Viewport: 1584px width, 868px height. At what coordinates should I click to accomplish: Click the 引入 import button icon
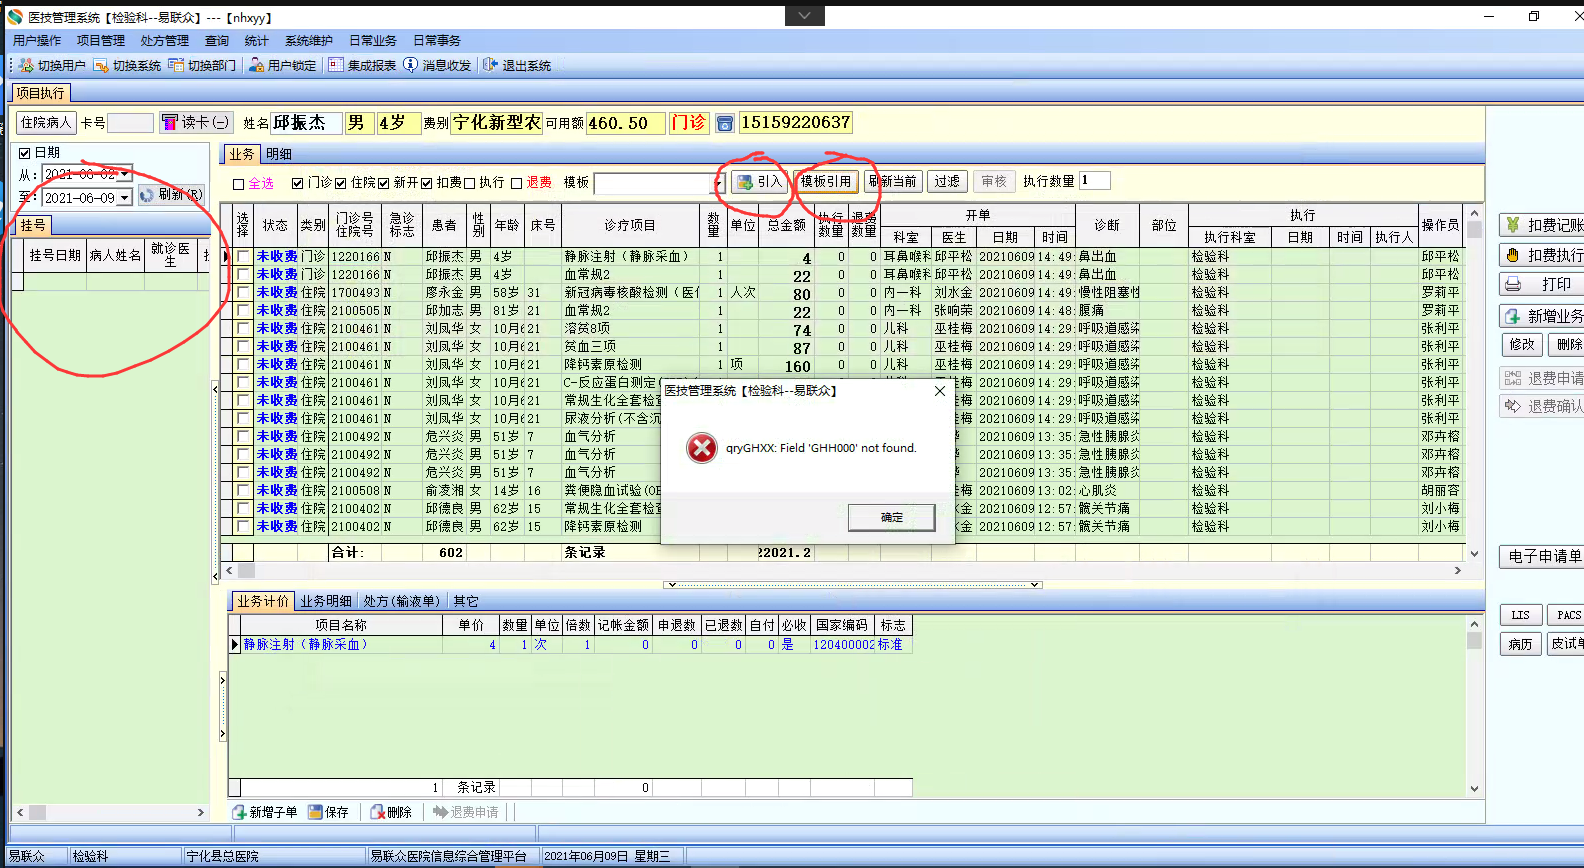point(745,182)
